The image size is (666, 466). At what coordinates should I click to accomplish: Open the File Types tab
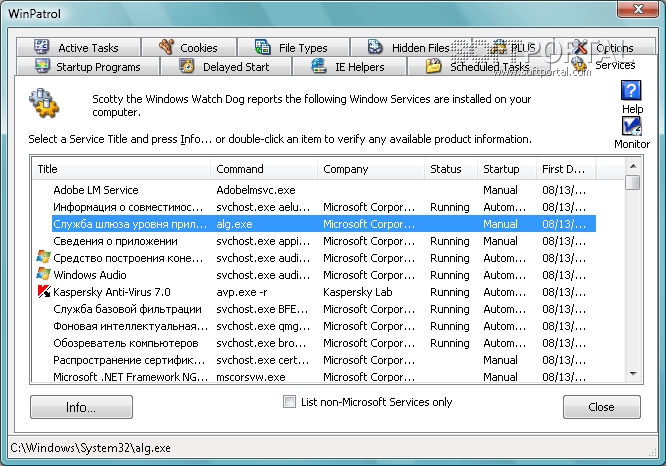tap(293, 47)
